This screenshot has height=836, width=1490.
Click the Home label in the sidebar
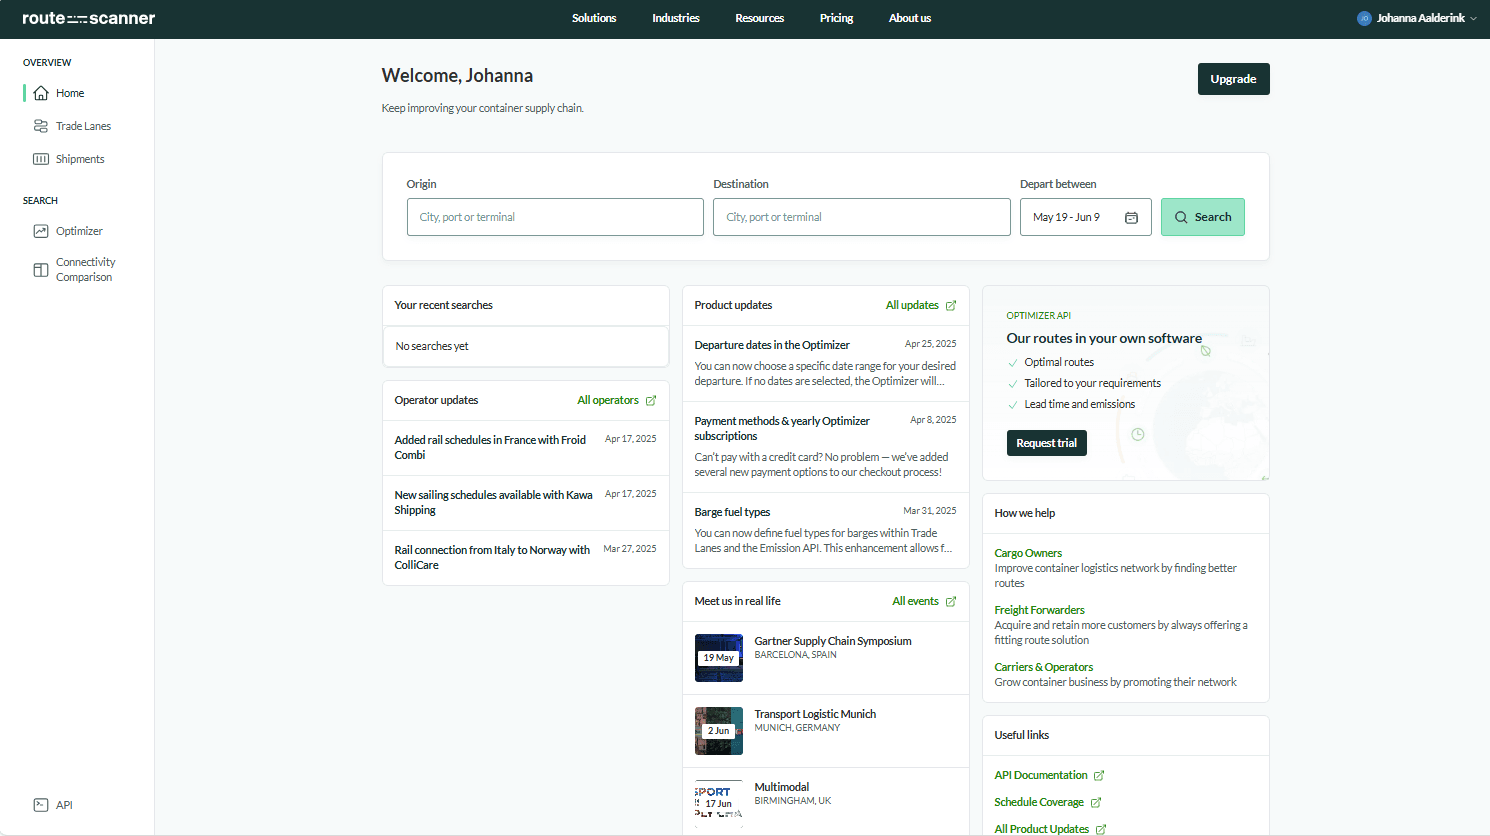(70, 93)
